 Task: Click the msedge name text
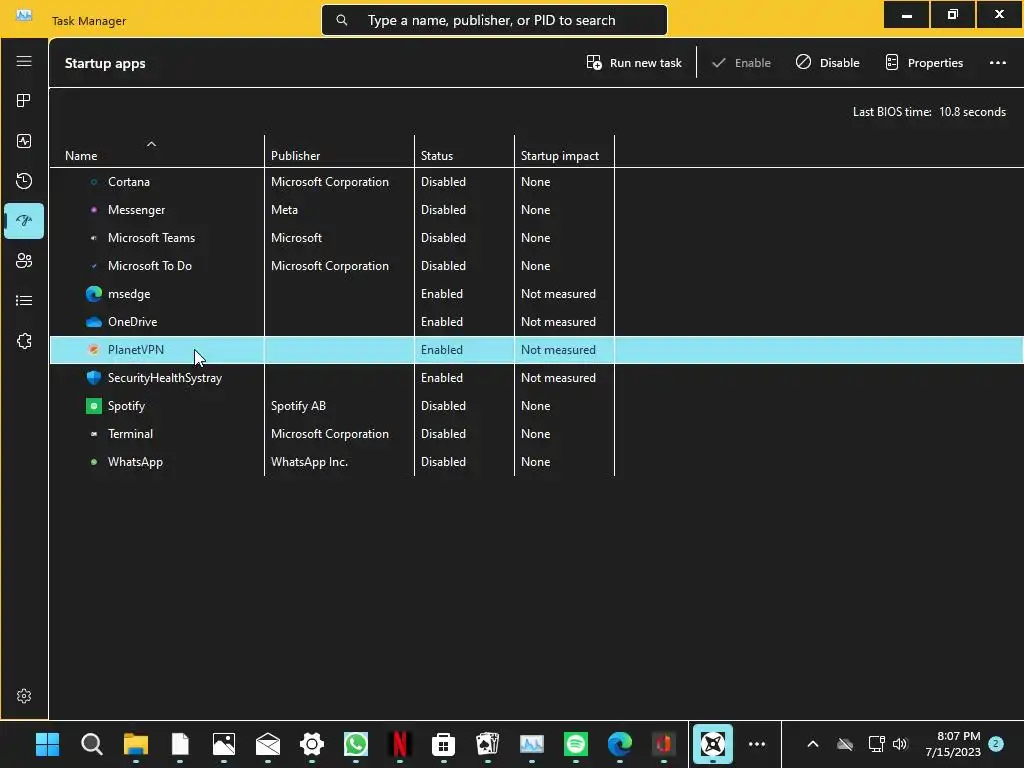[x=129, y=295]
